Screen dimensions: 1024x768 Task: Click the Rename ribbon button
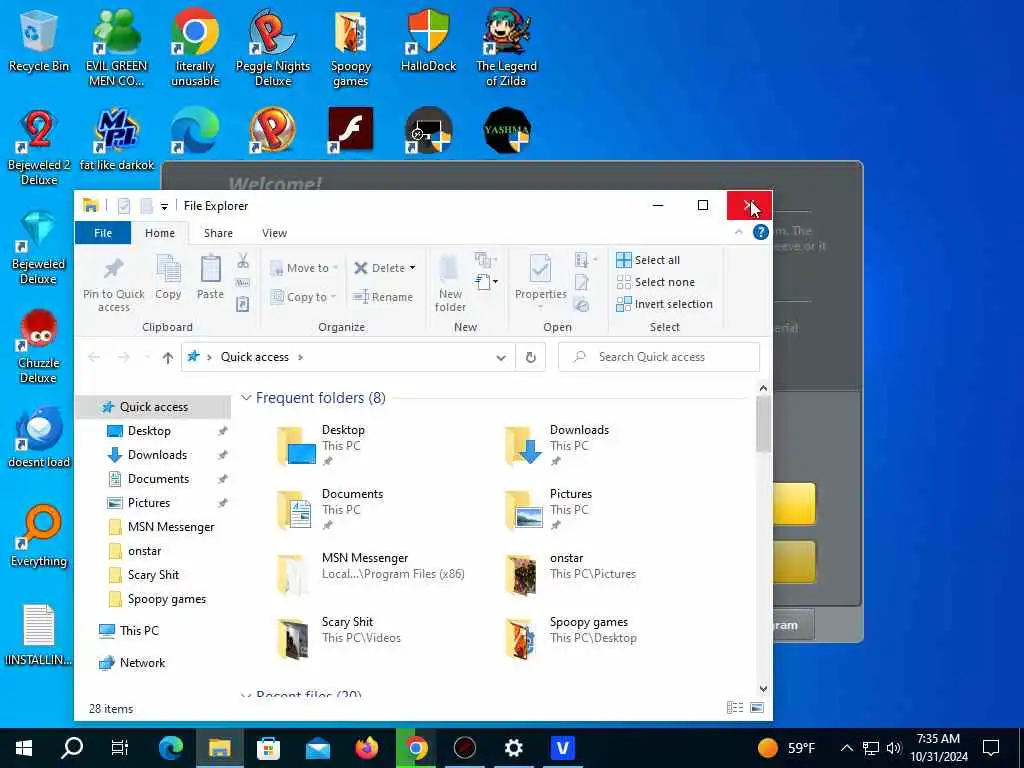[383, 297]
